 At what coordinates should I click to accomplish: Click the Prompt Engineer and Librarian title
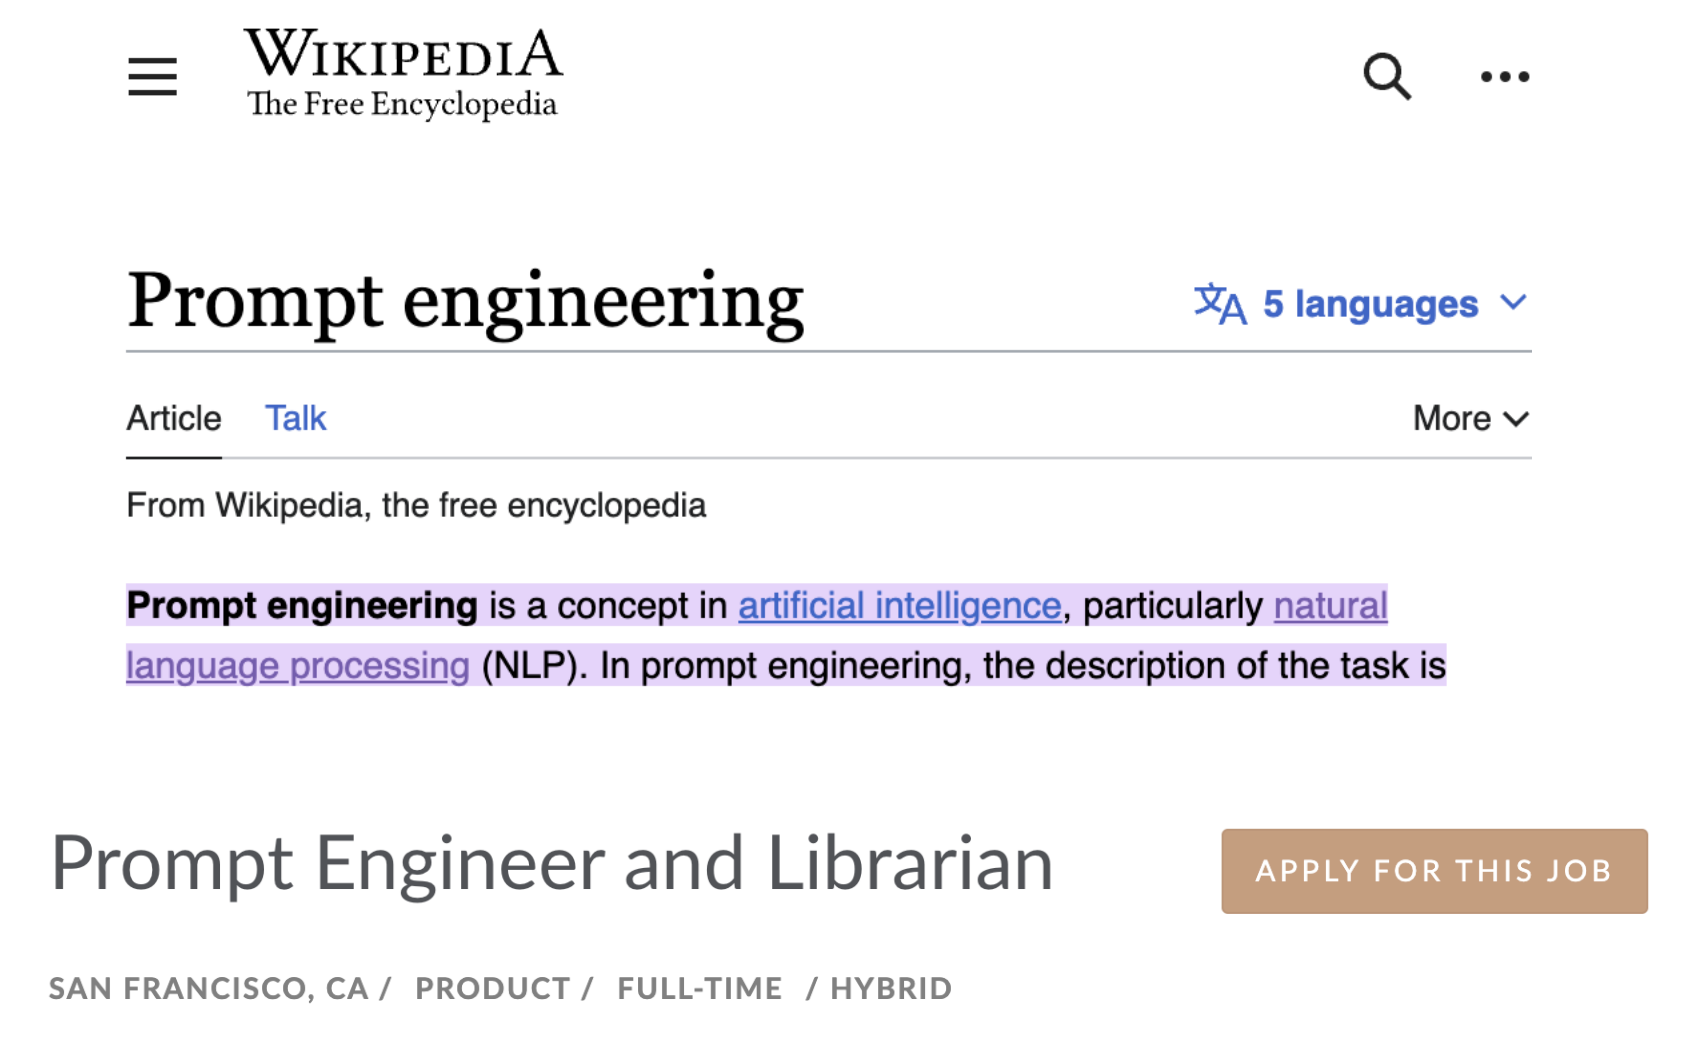click(x=552, y=863)
